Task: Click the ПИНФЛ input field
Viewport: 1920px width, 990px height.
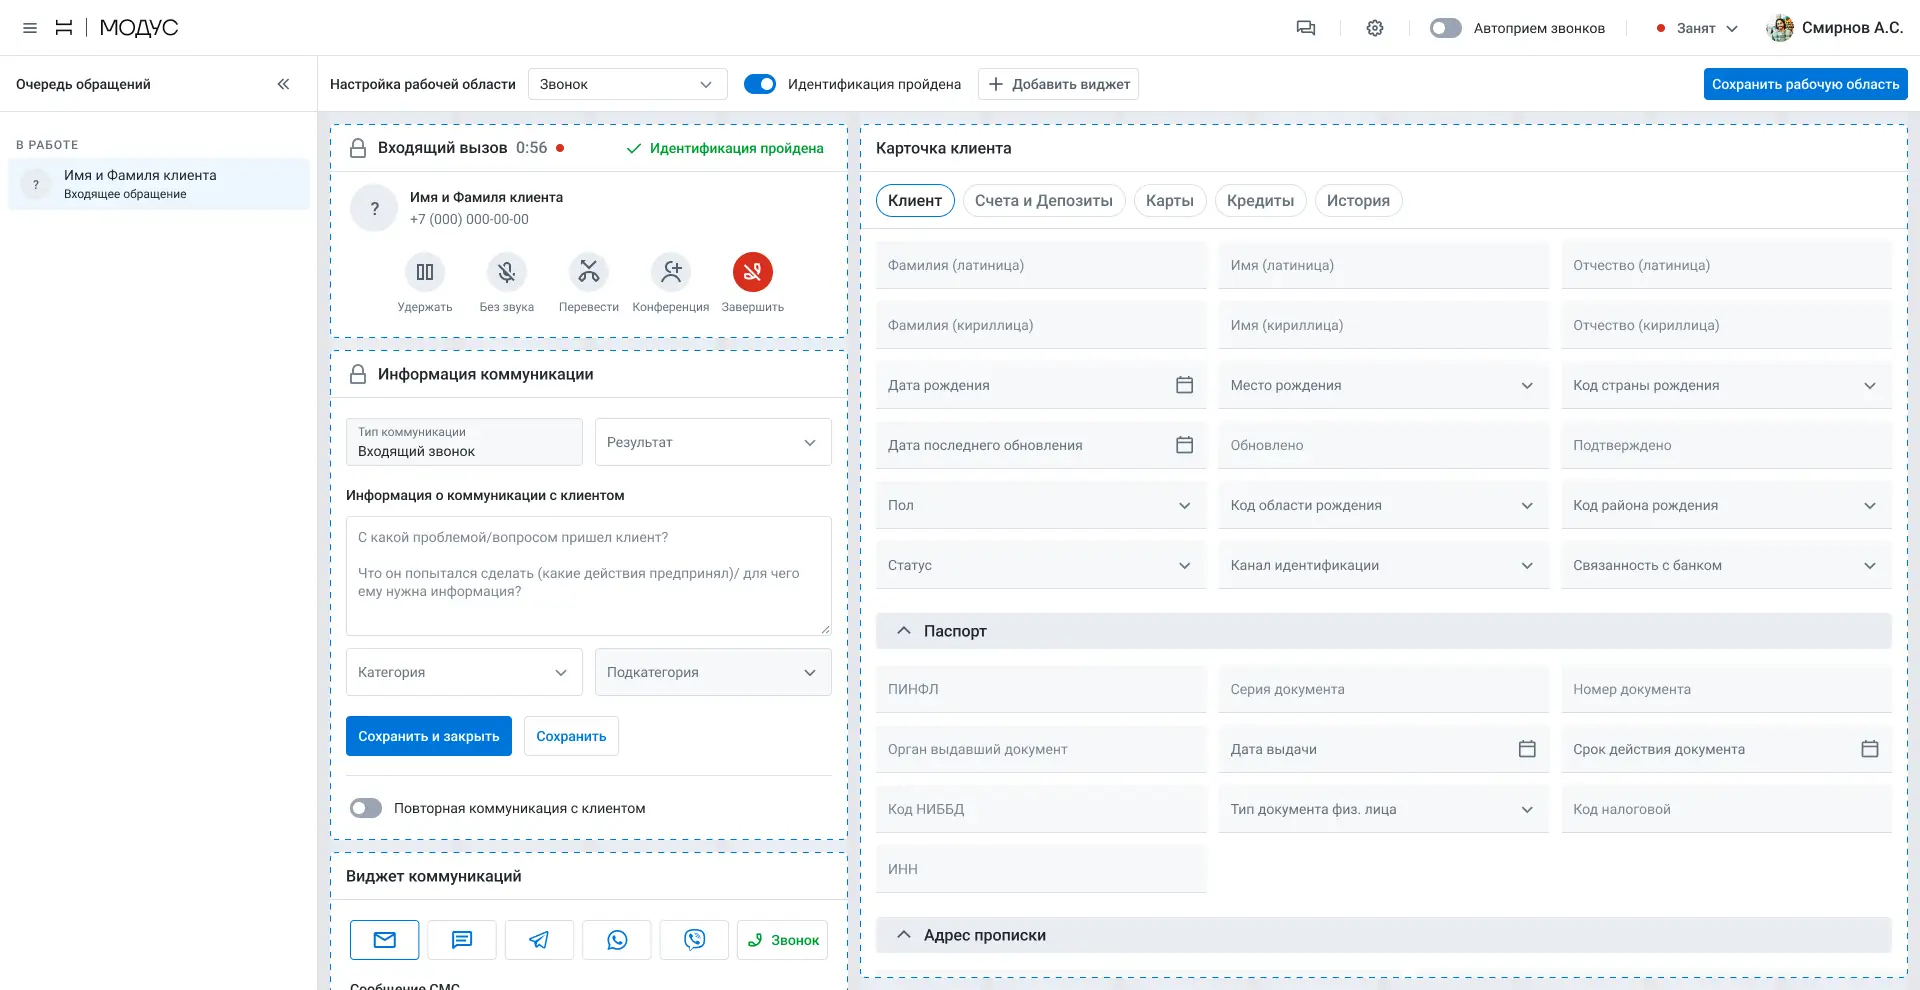Action: pyautogui.click(x=1041, y=689)
